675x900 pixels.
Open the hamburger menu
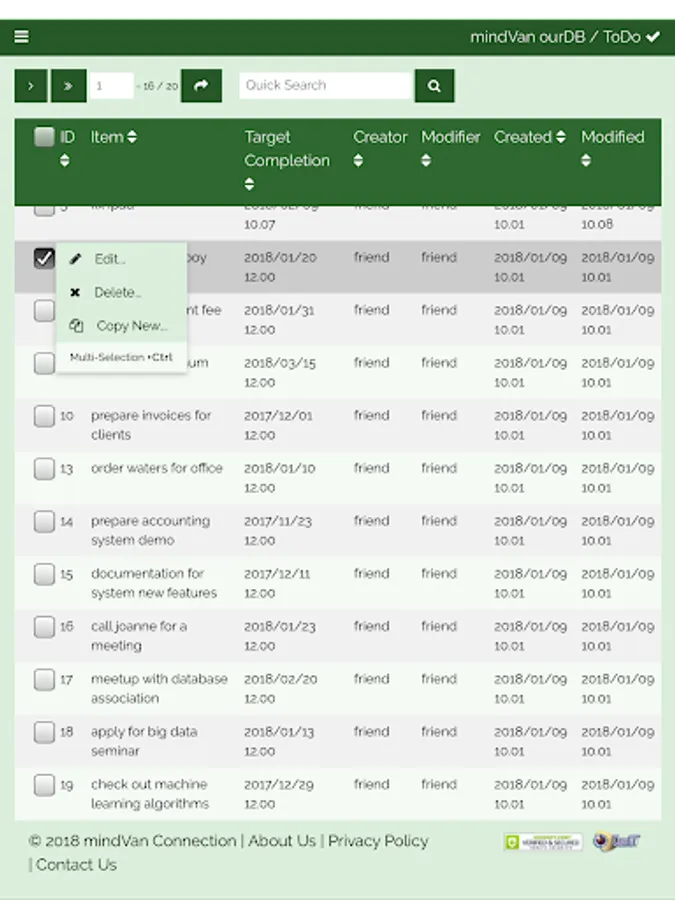click(21, 37)
